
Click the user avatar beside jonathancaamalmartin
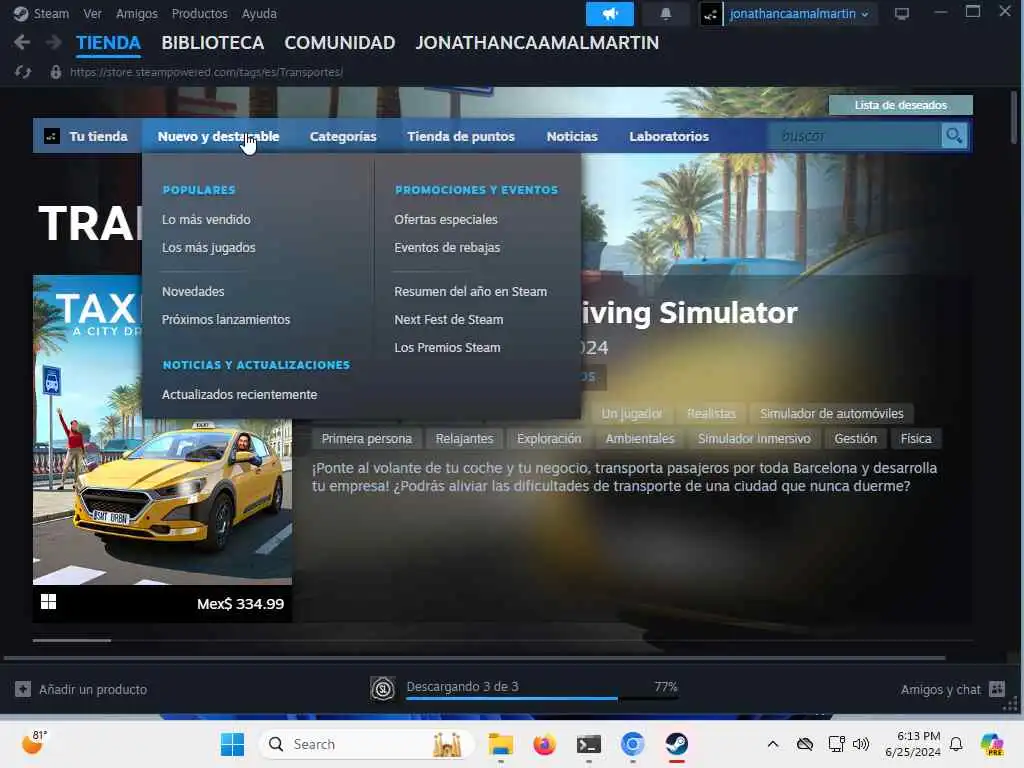tap(711, 14)
